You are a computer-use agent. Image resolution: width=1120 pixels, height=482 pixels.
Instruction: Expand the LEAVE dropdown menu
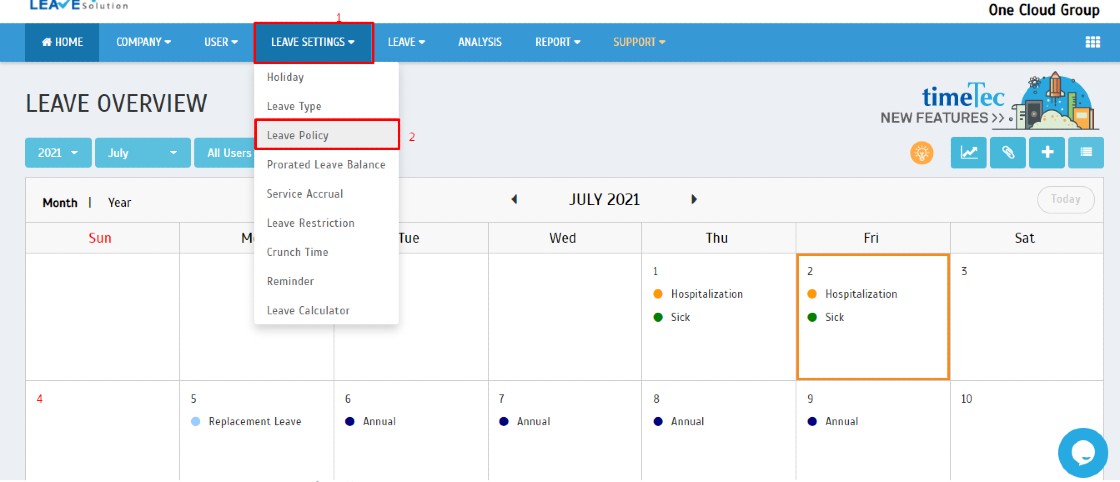(x=406, y=42)
